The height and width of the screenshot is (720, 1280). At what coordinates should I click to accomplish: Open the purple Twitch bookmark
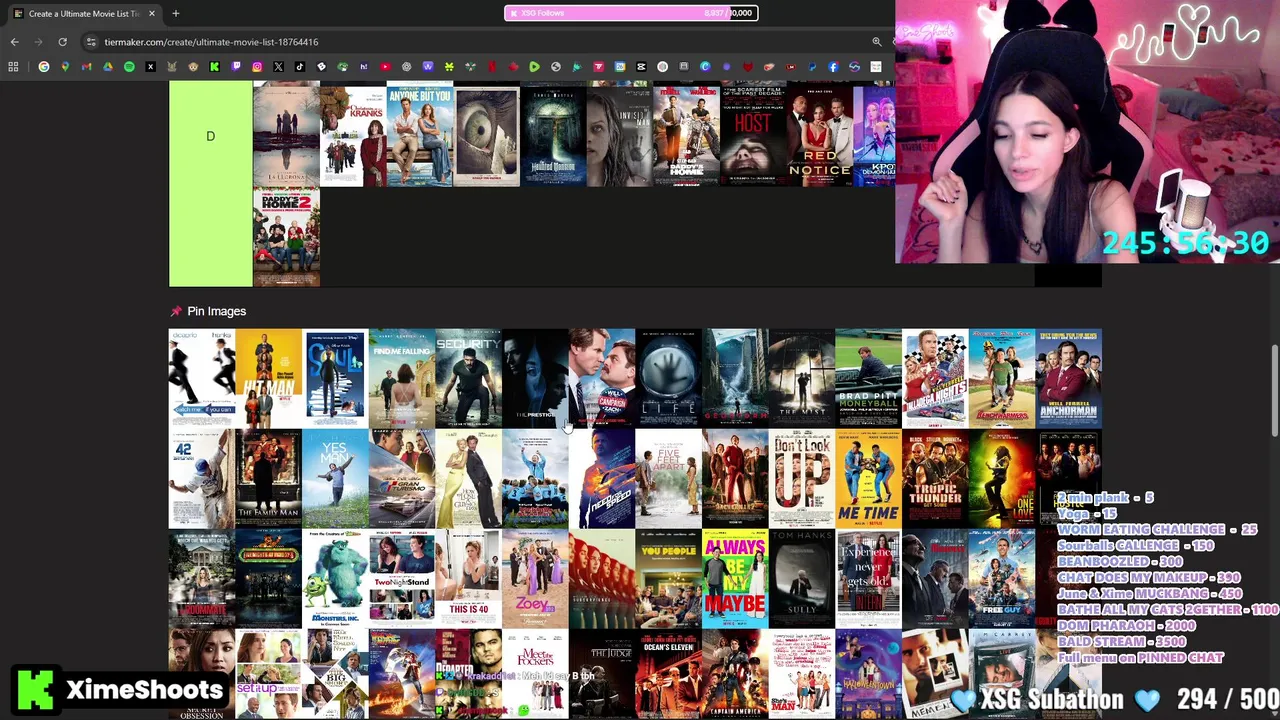coord(236,67)
